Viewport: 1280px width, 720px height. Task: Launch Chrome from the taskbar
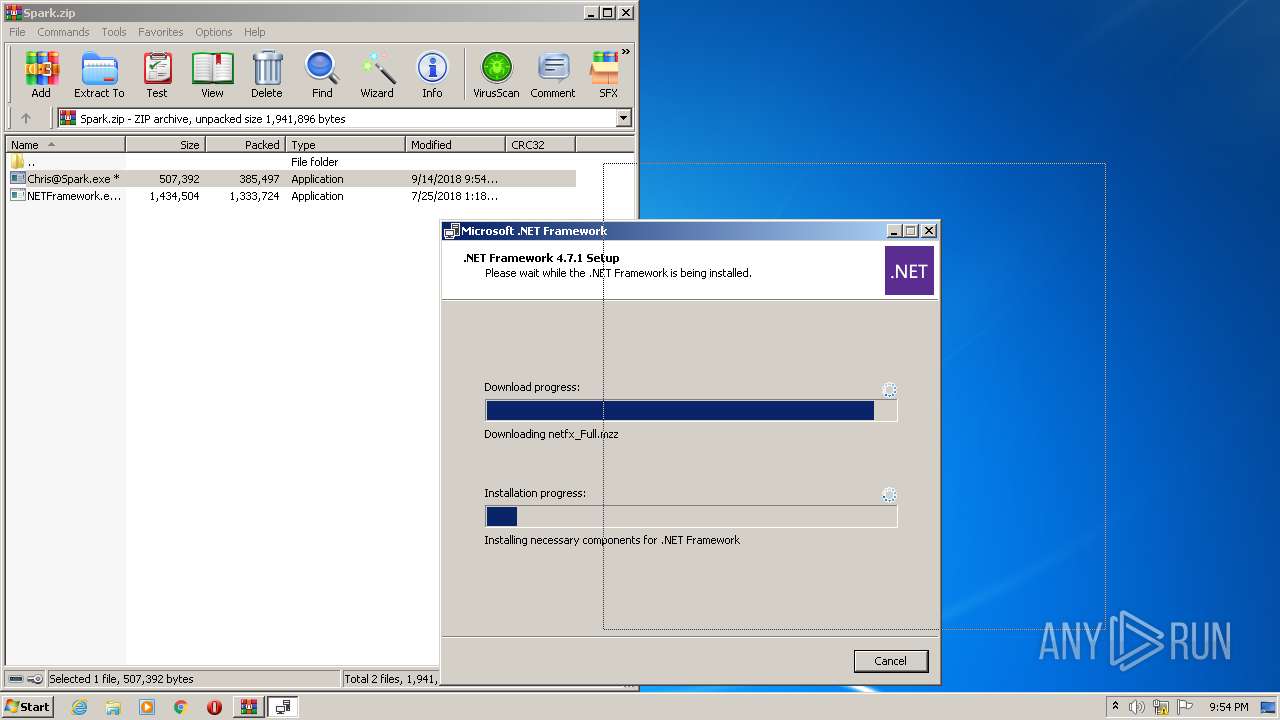pos(181,707)
